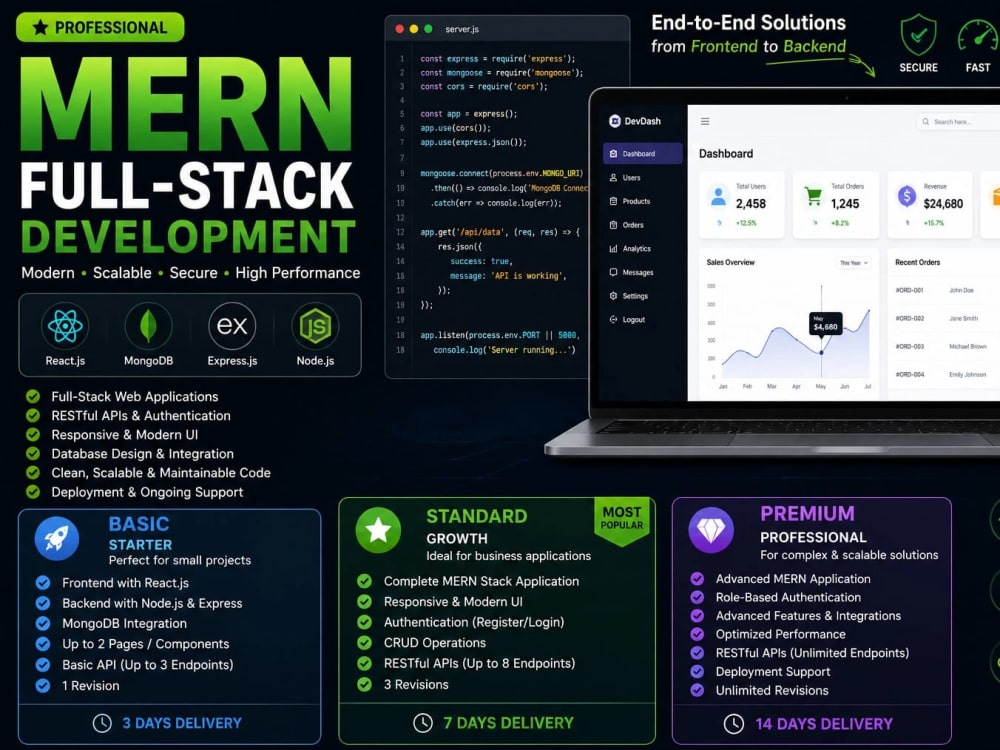Click the checkmark beside Frontend with React.js
Image resolution: width=1000 pixels, height=750 pixels.
coord(43,582)
